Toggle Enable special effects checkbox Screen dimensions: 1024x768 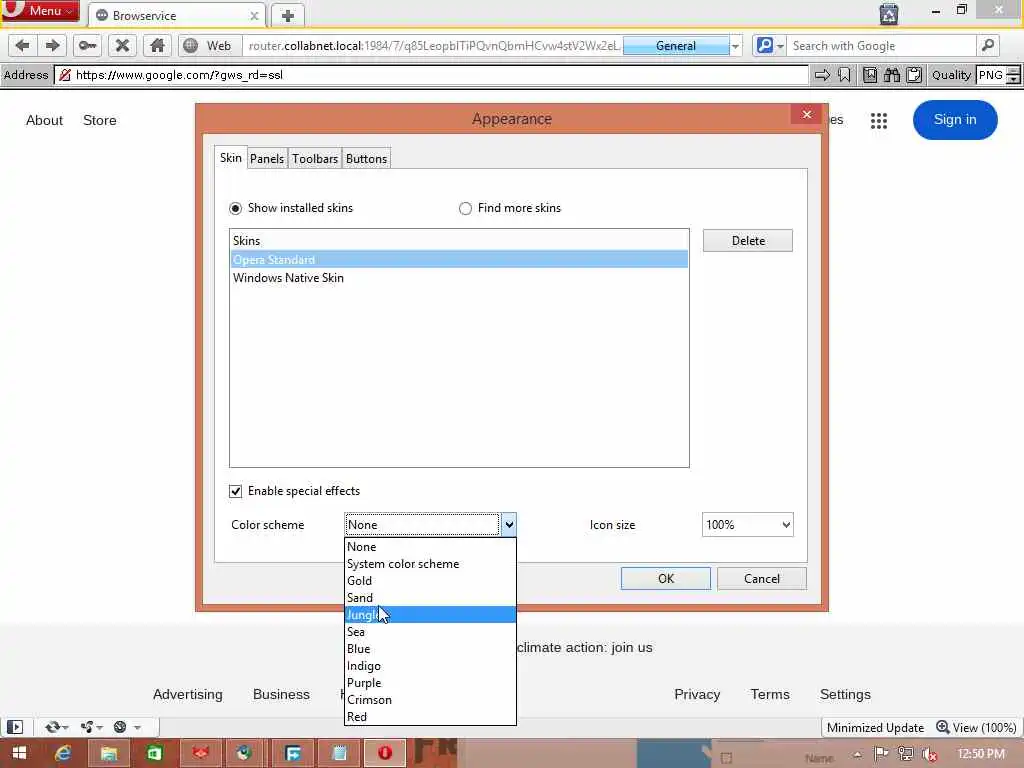[x=235, y=491]
